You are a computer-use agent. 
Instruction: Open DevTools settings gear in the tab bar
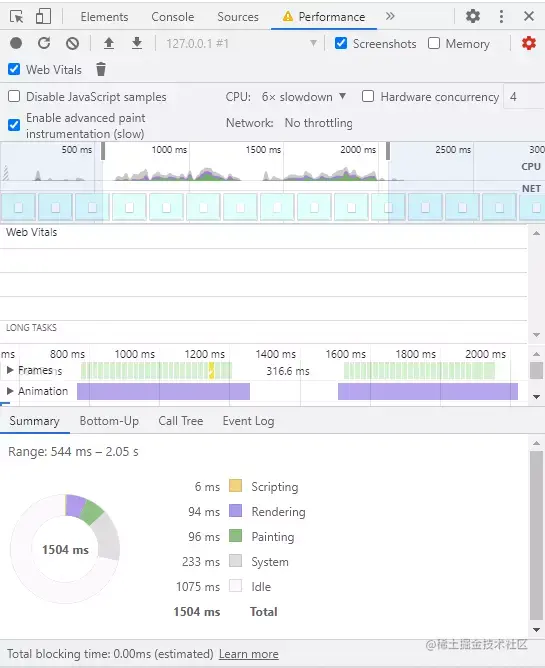tap(473, 17)
